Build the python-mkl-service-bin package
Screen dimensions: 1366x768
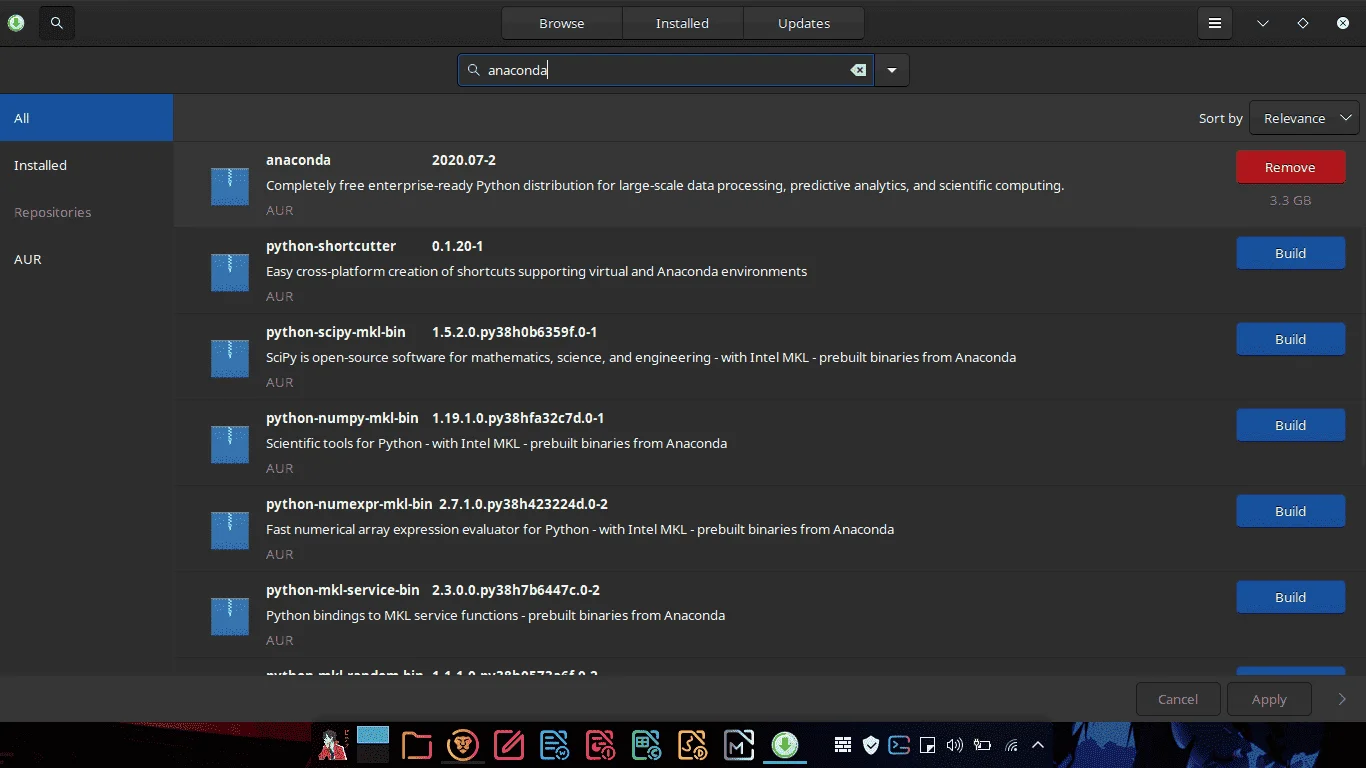(x=1291, y=597)
